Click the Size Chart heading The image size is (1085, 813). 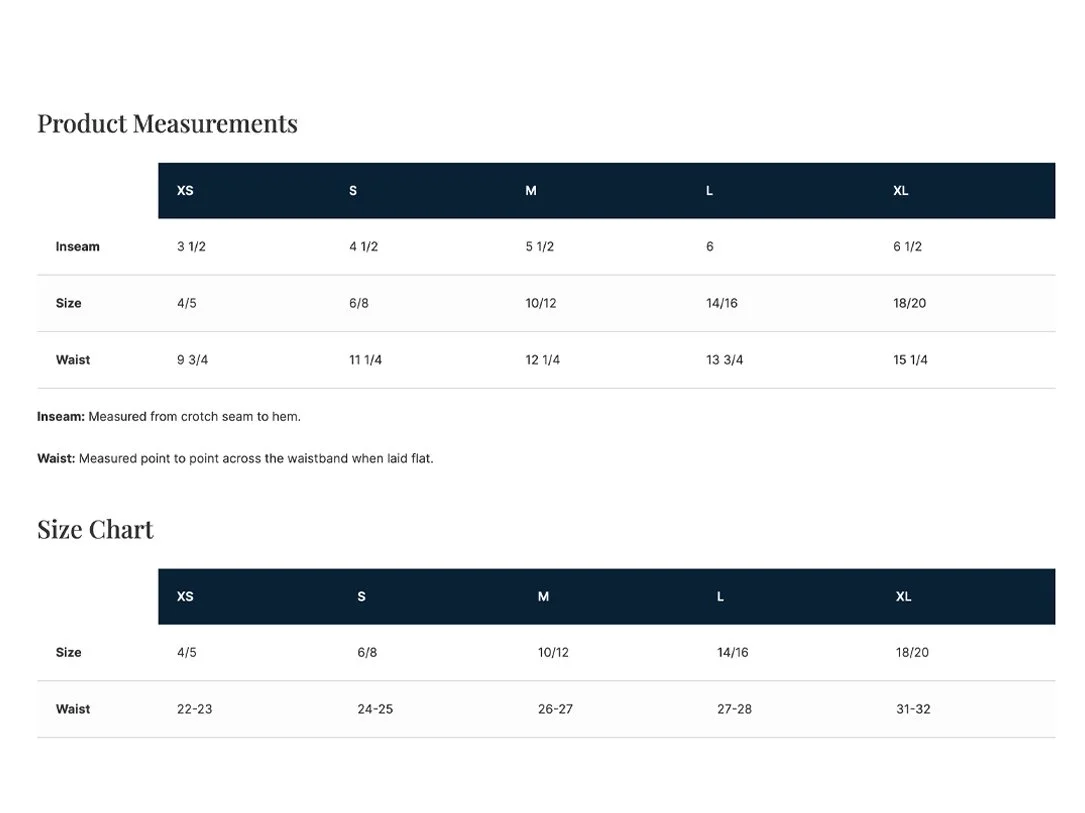(95, 529)
